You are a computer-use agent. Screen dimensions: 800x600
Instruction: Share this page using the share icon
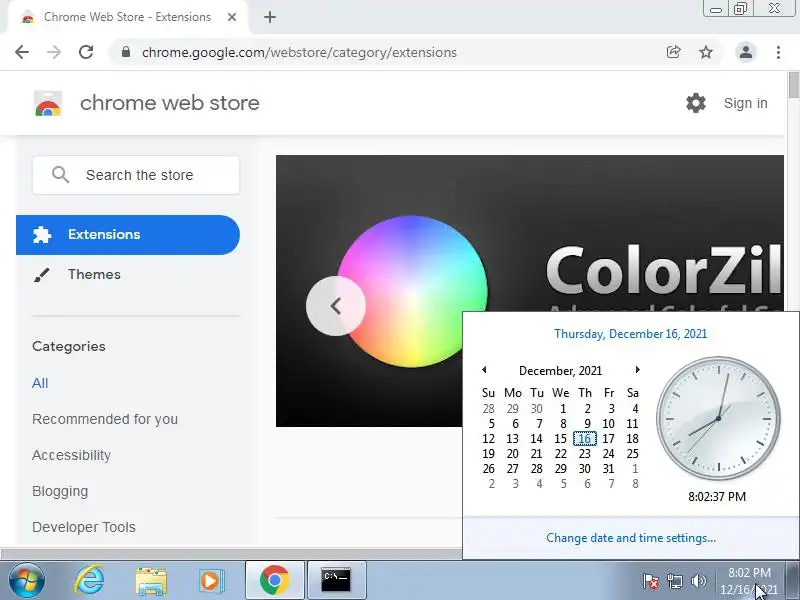pyautogui.click(x=673, y=52)
